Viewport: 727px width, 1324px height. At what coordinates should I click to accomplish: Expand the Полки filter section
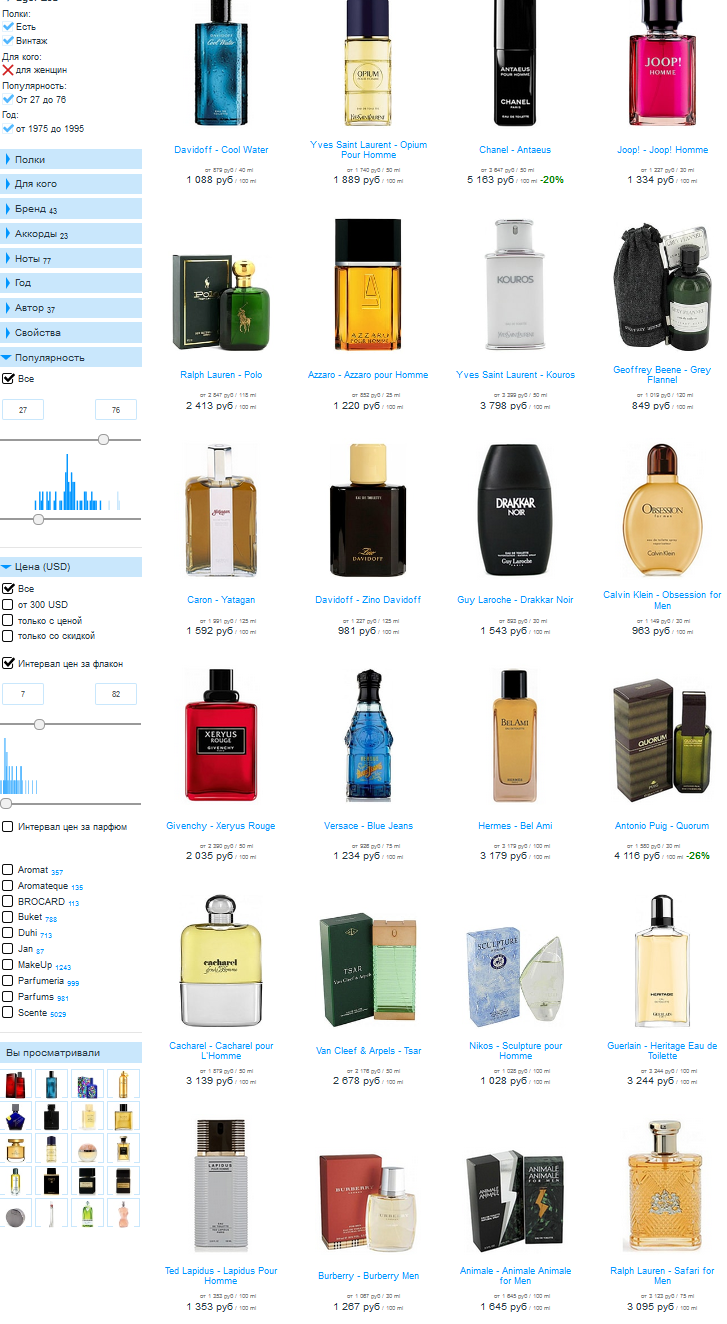click(x=71, y=159)
